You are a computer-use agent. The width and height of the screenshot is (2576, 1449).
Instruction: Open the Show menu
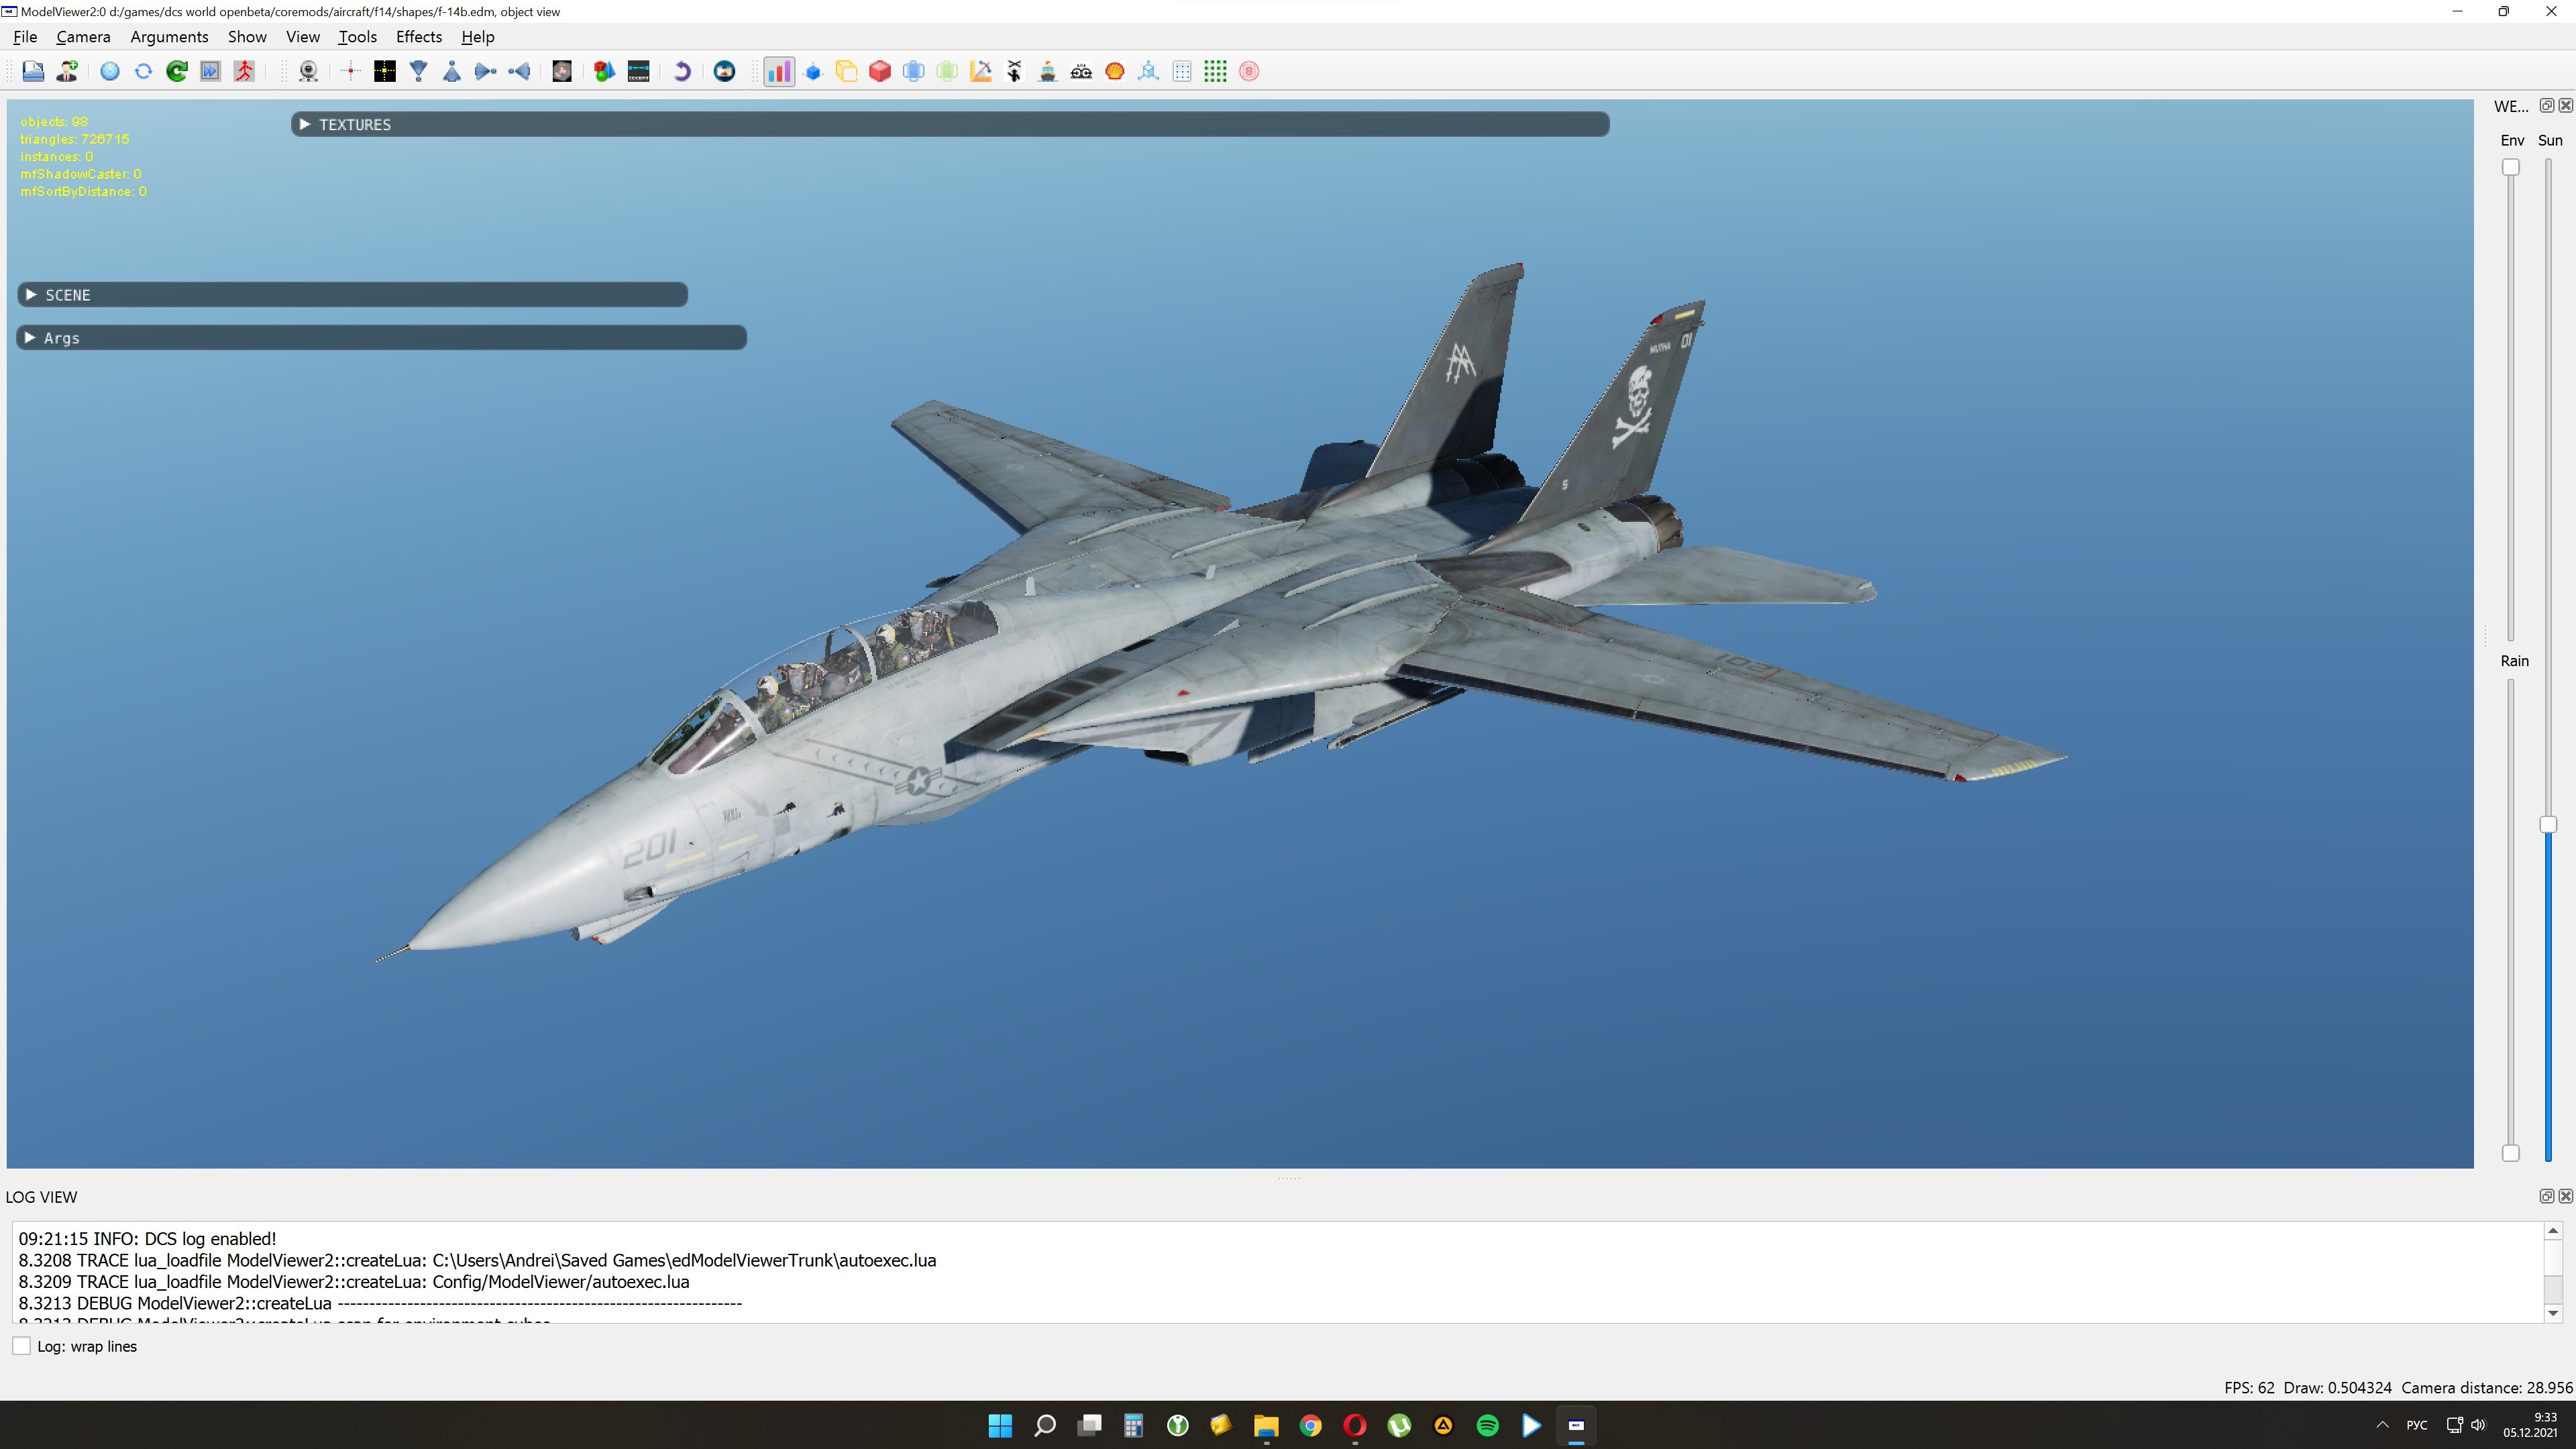pyautogui.click(x=247, y=37)
